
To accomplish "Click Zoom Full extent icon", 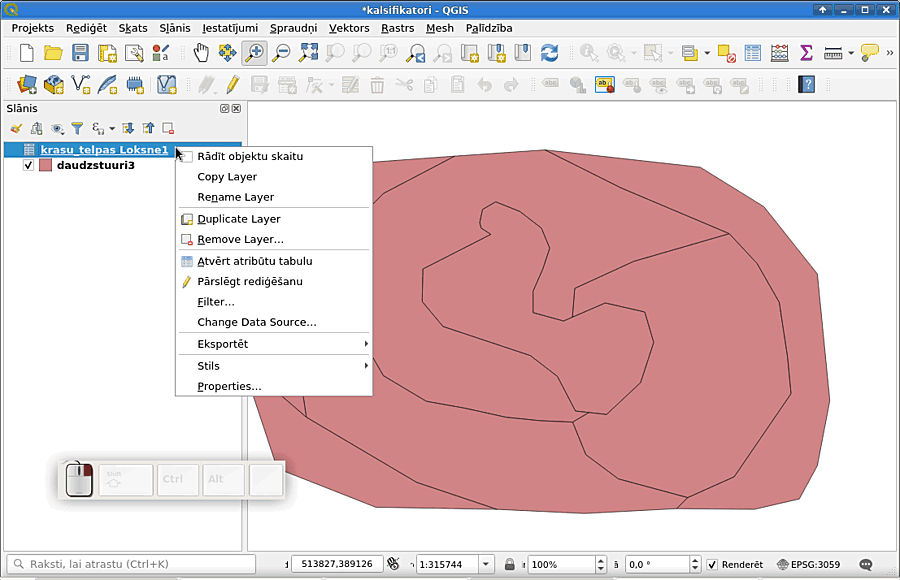I will [x=308, y=53].
